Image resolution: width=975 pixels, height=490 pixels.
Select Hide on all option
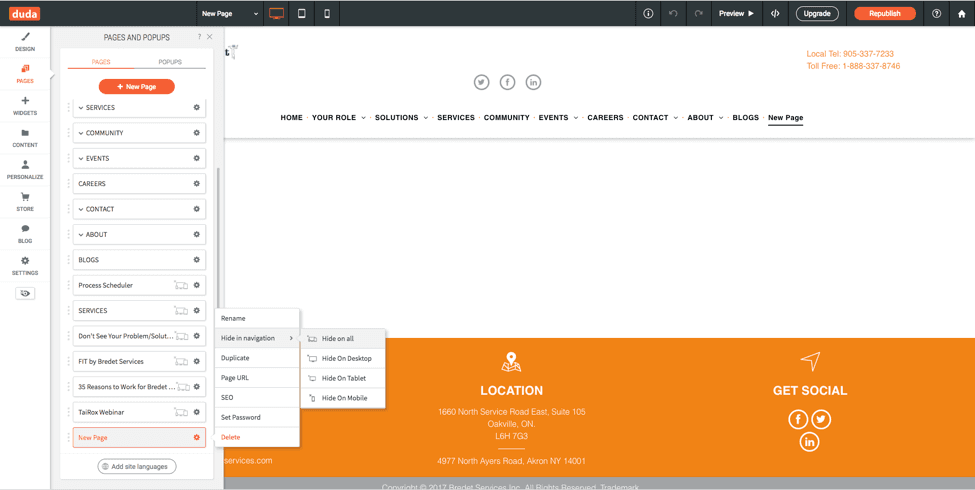337,339
